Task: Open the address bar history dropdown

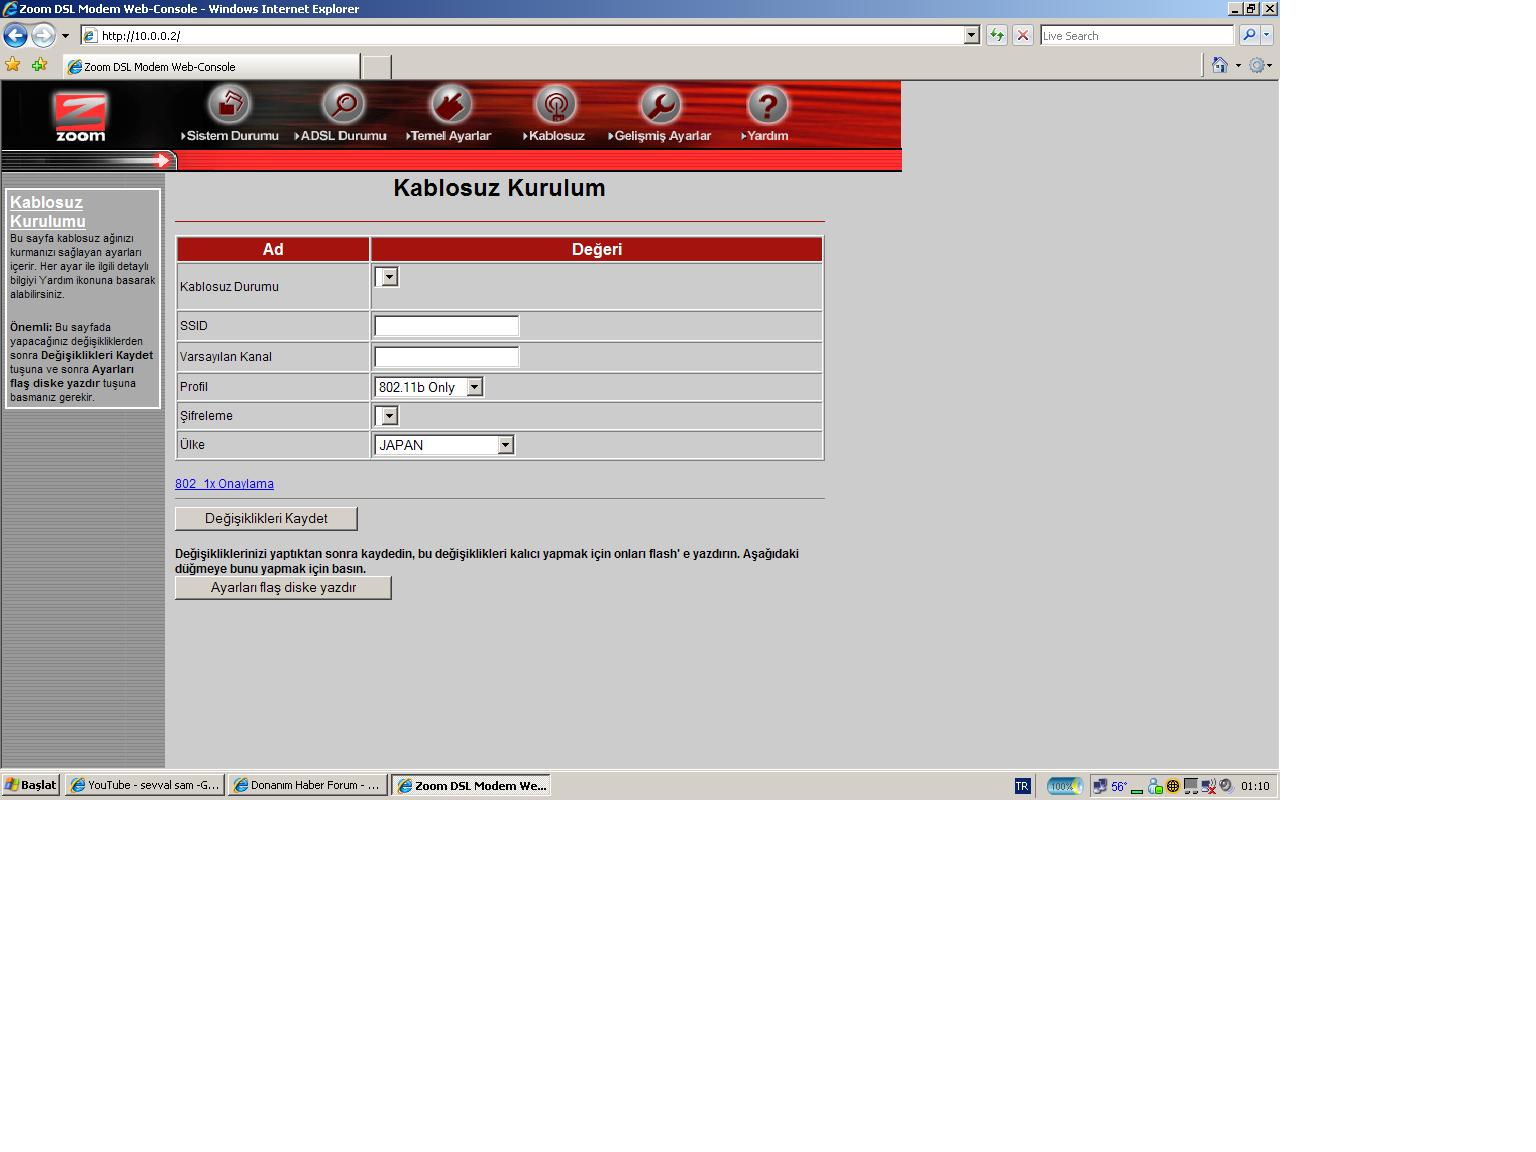Action: (x=971, y=35)
